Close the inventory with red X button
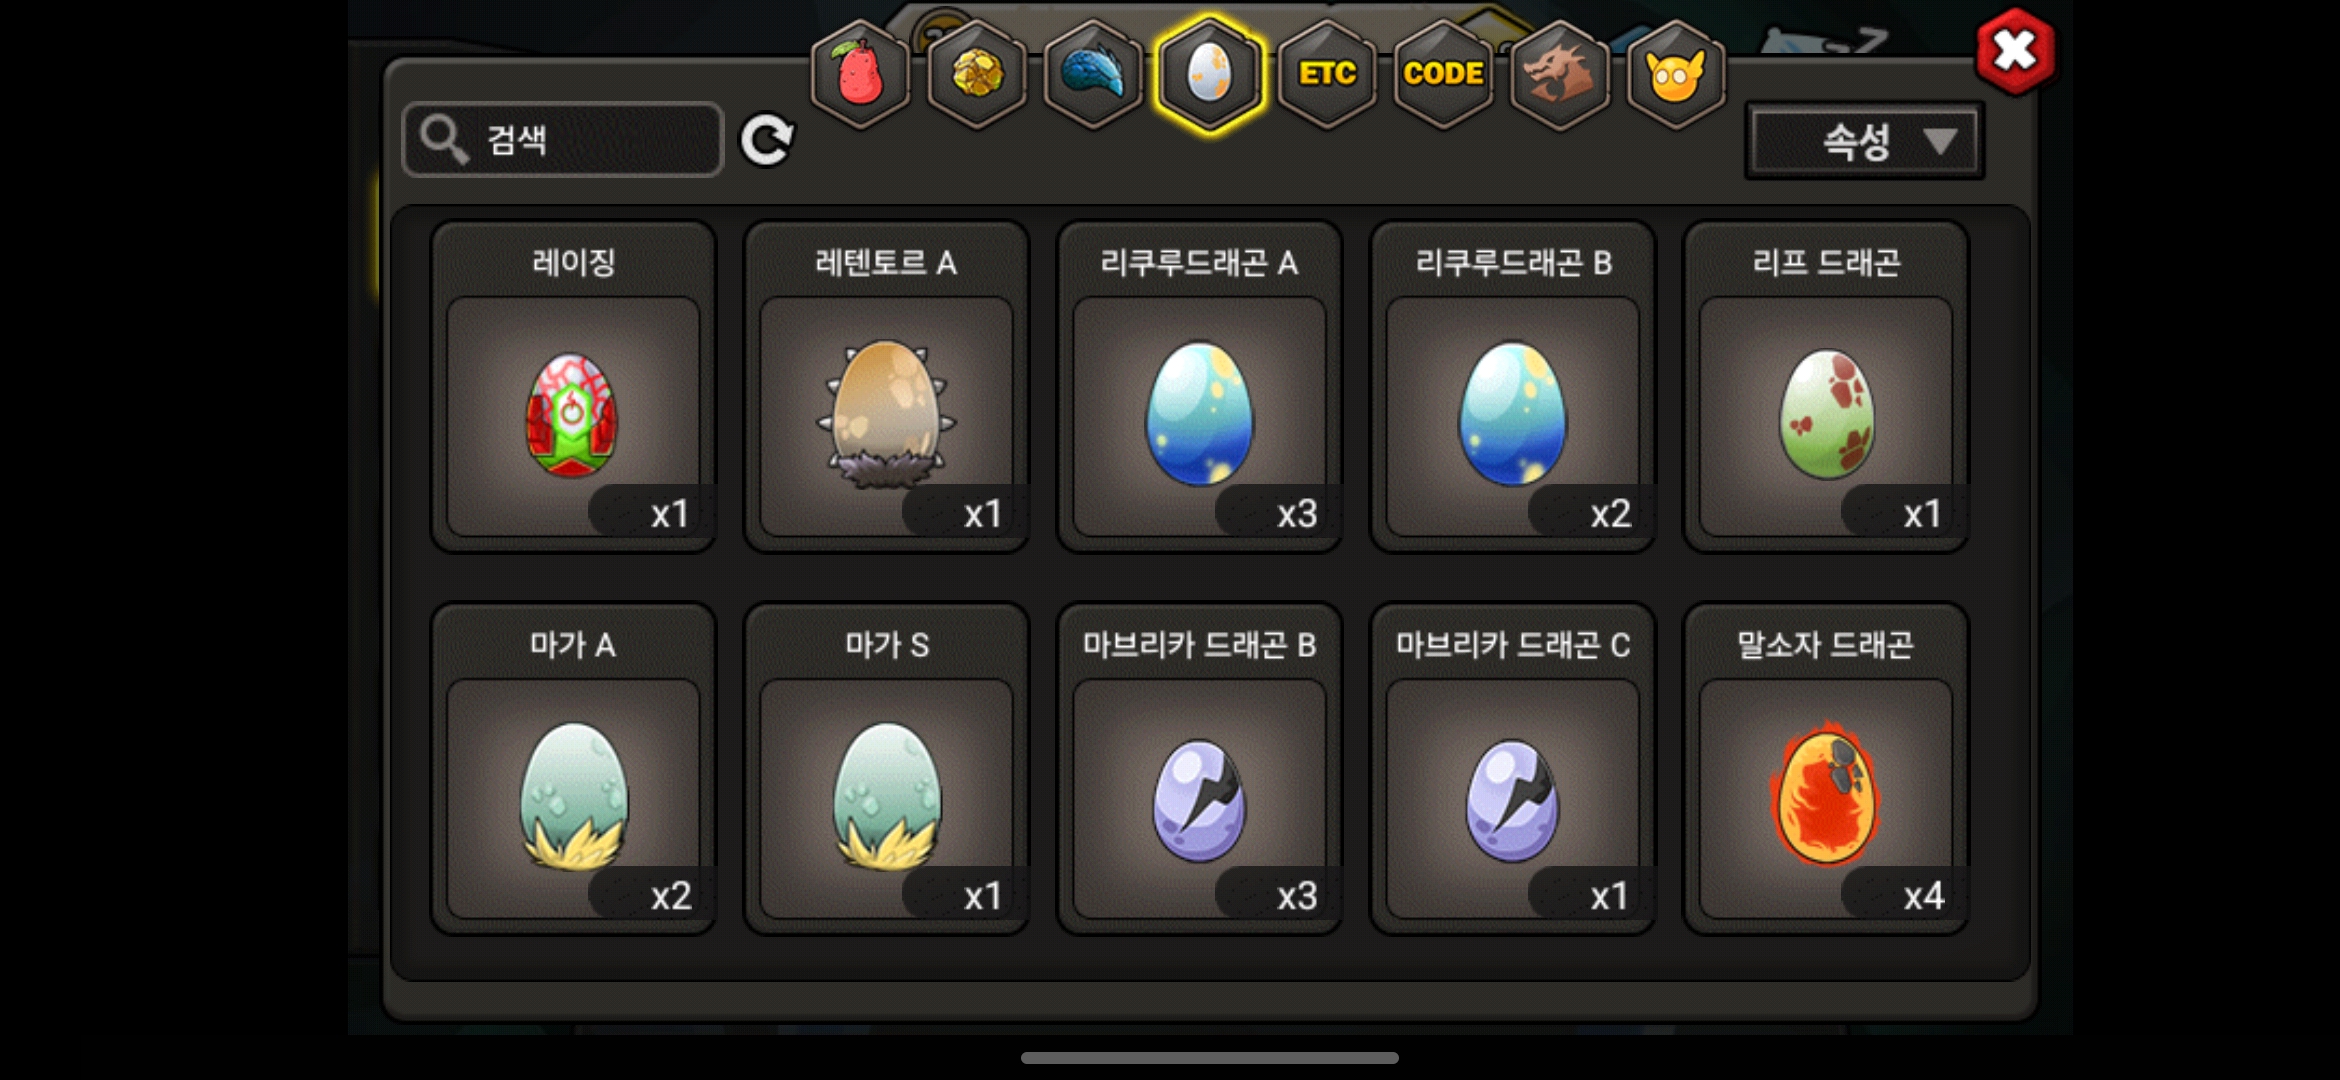Image resolution: width=2340 pixels, height=1080 pixels. click(x=2016, y=51)
